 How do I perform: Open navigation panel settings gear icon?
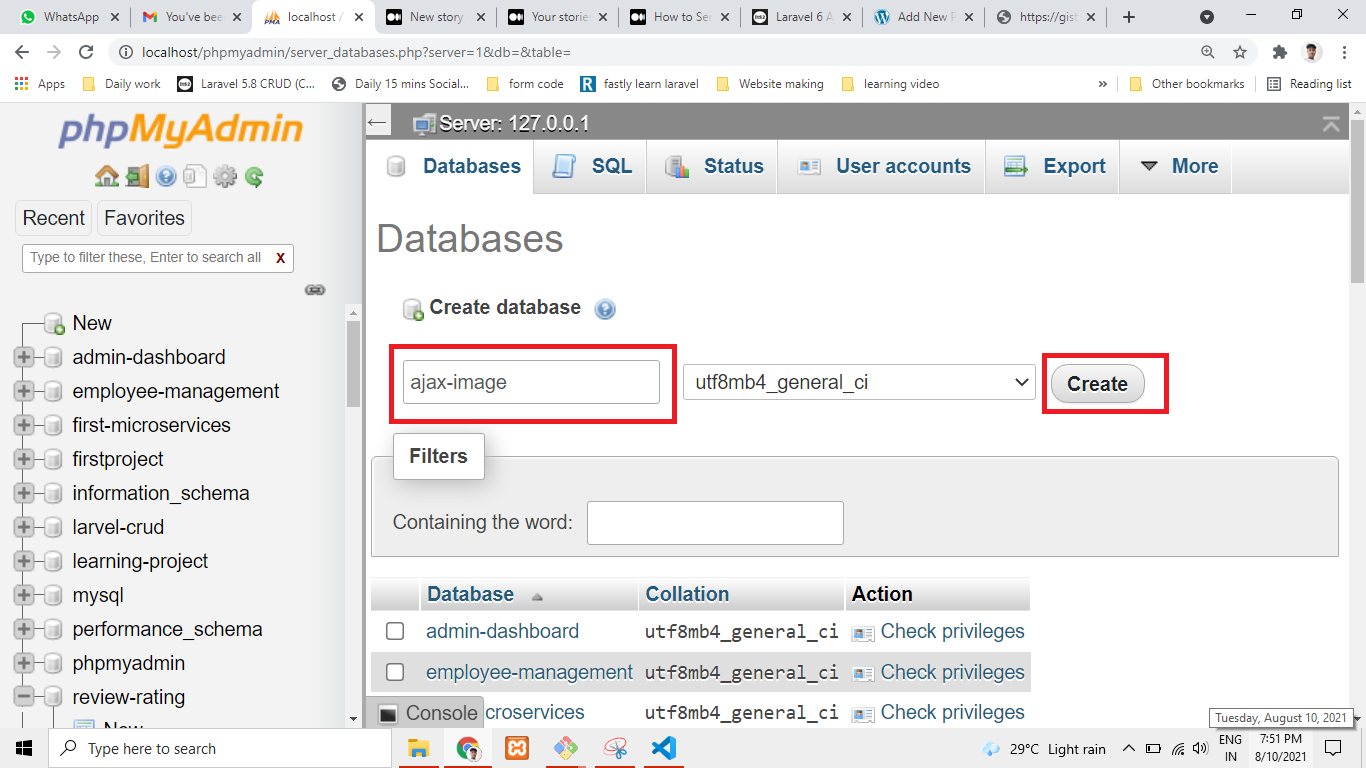(x=225, y=177)
